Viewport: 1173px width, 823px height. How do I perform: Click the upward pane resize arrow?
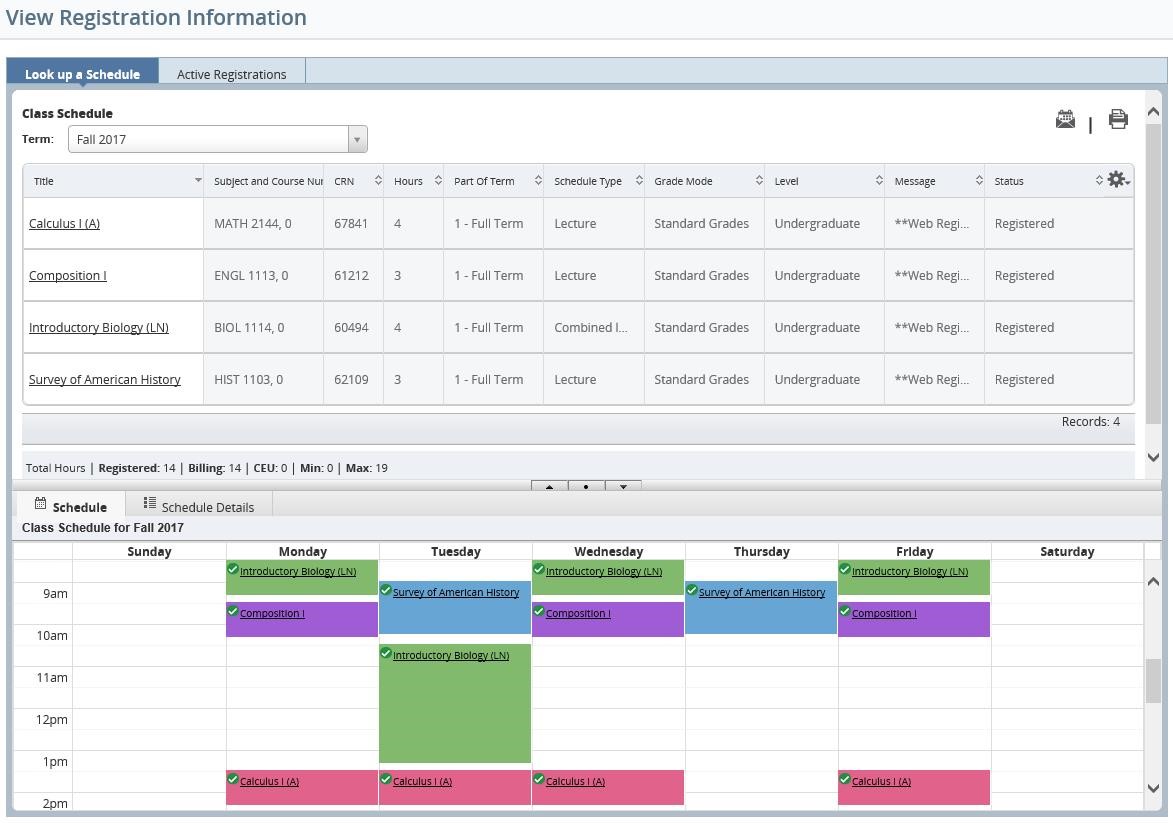548,487
